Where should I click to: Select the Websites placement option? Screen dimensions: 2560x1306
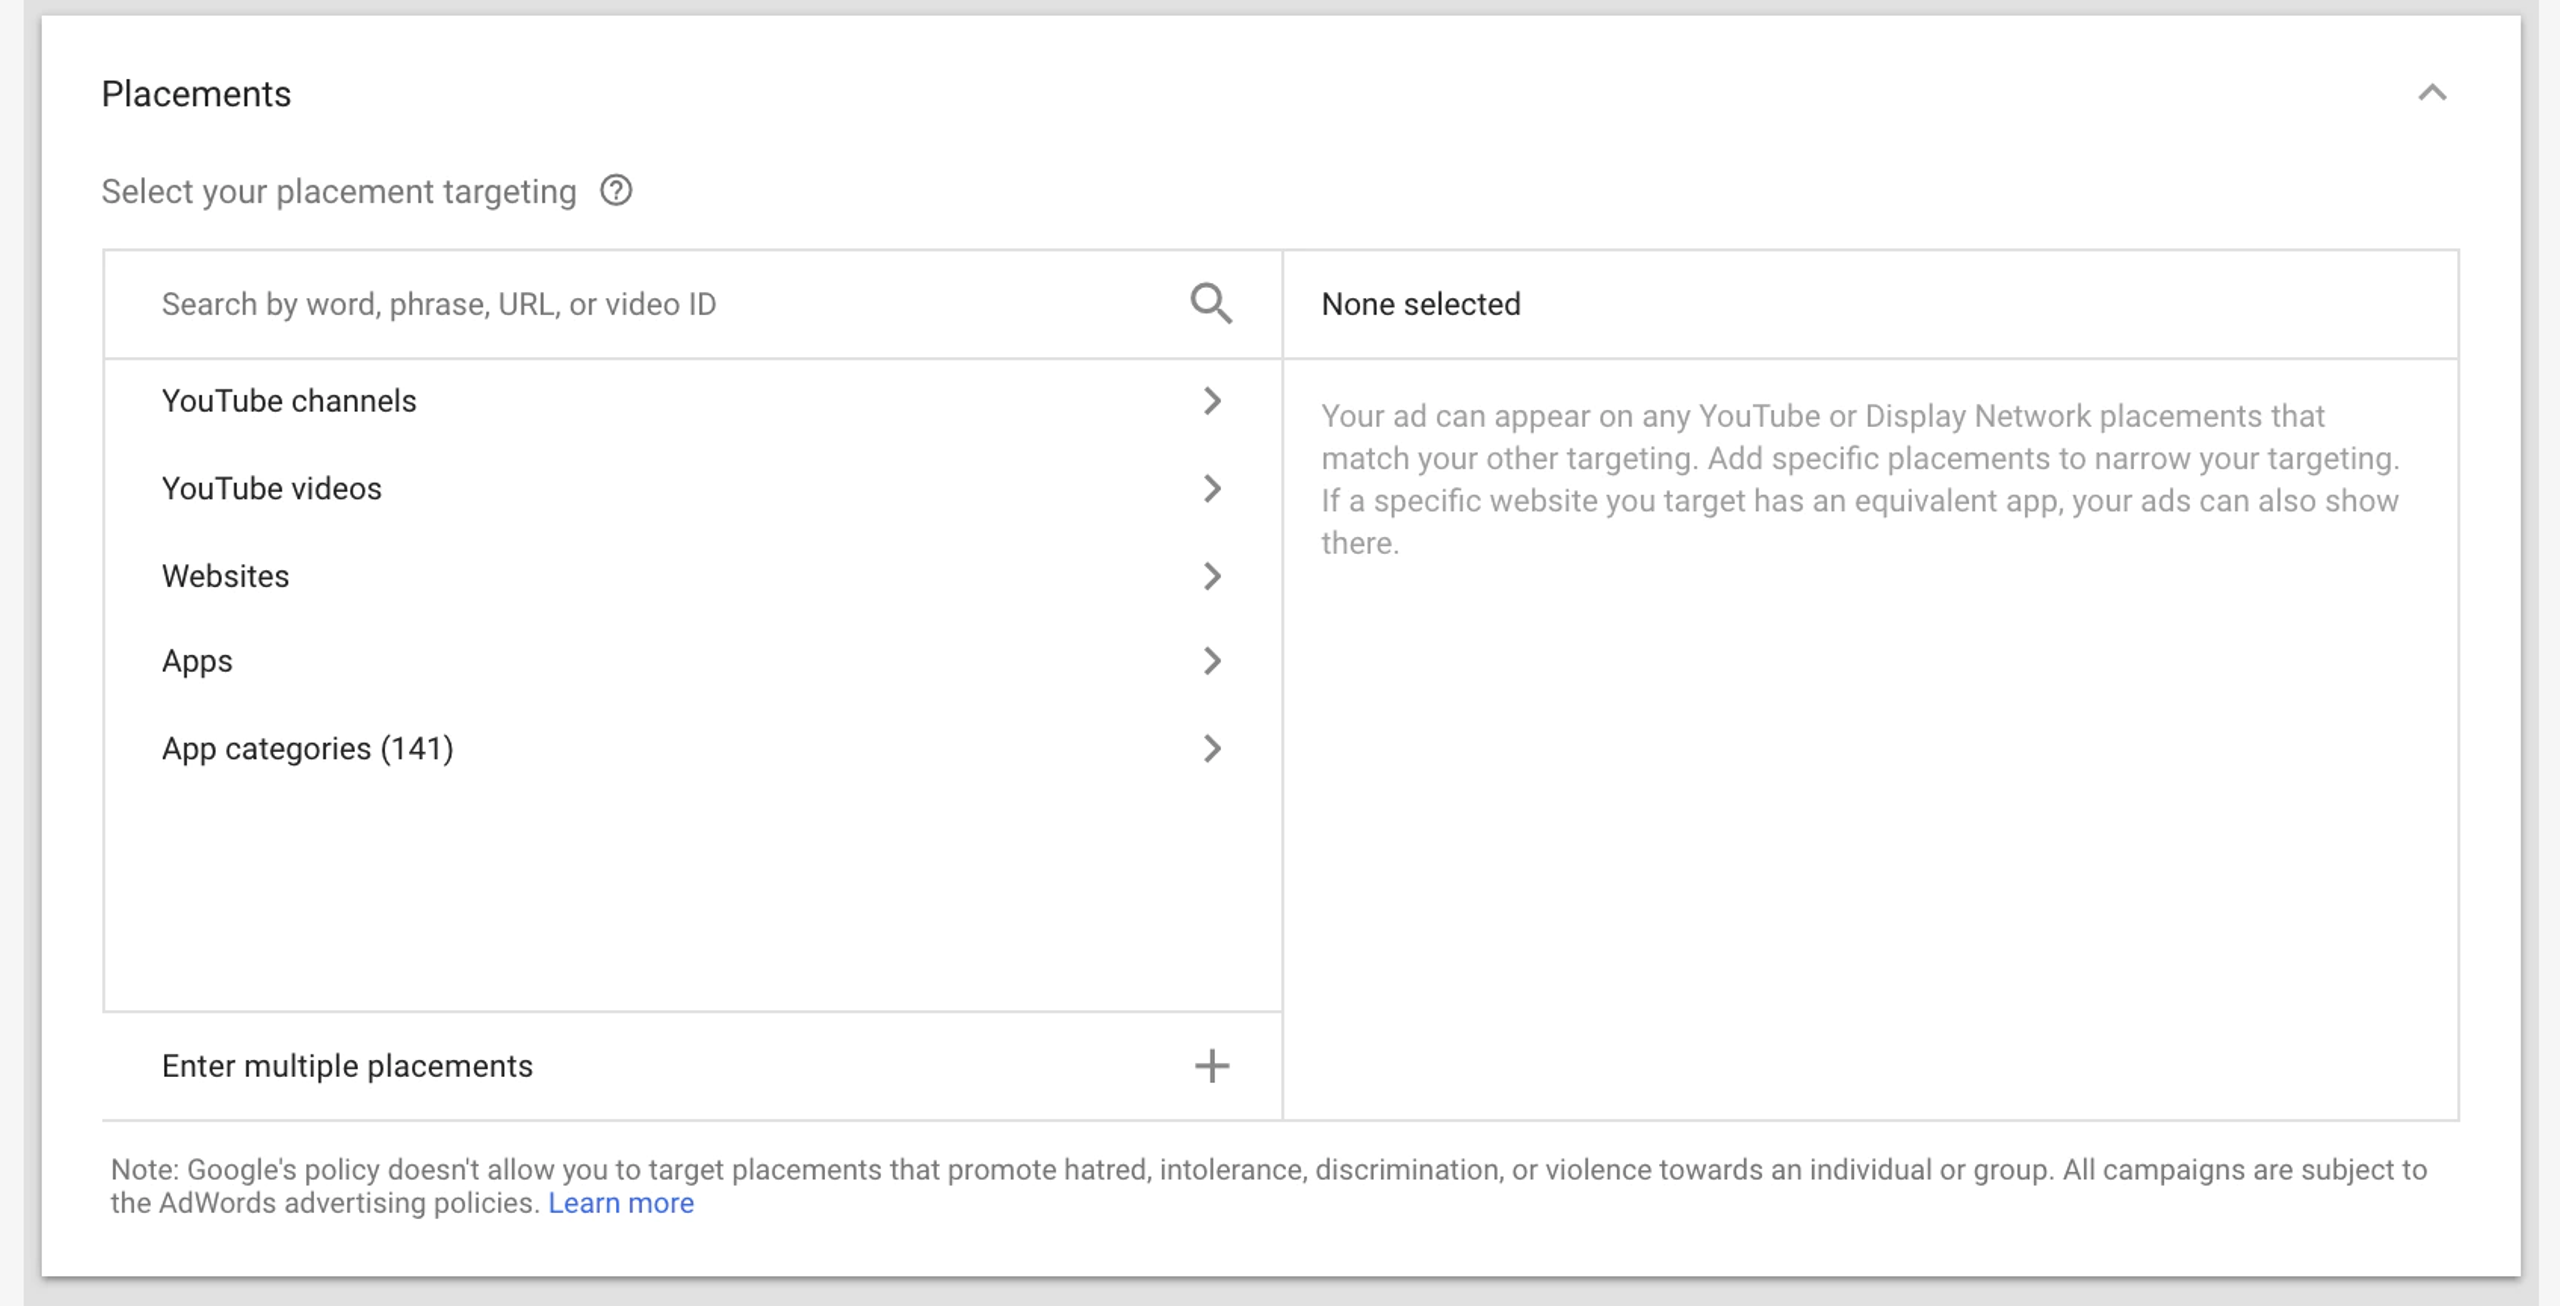226,576
